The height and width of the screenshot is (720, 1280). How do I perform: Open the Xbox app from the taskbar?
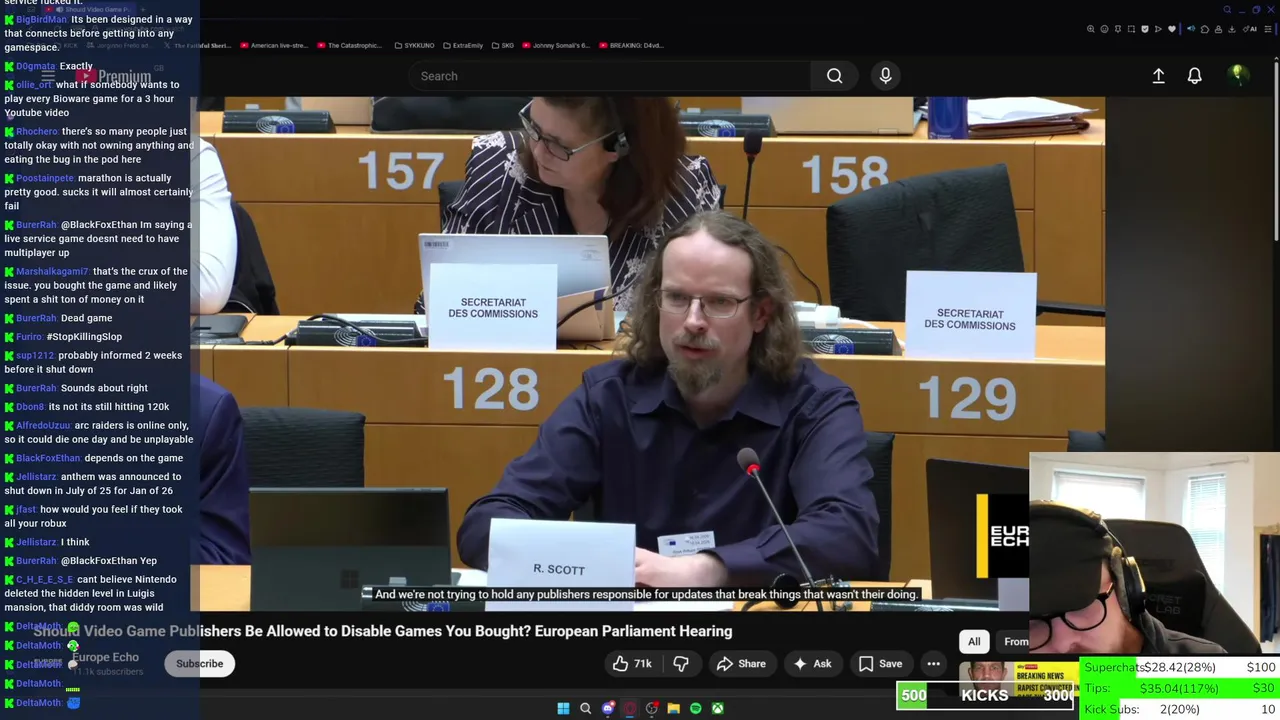point(717,708)
